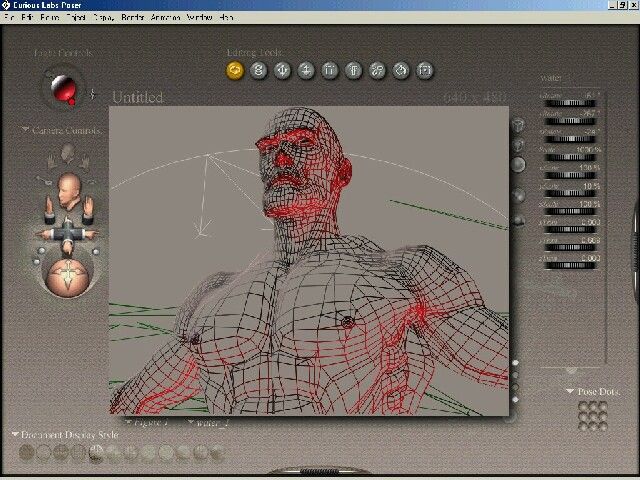Enable the Chain Break editing tool
Viewport: 640px width, 480px height.
coord(377,70)
